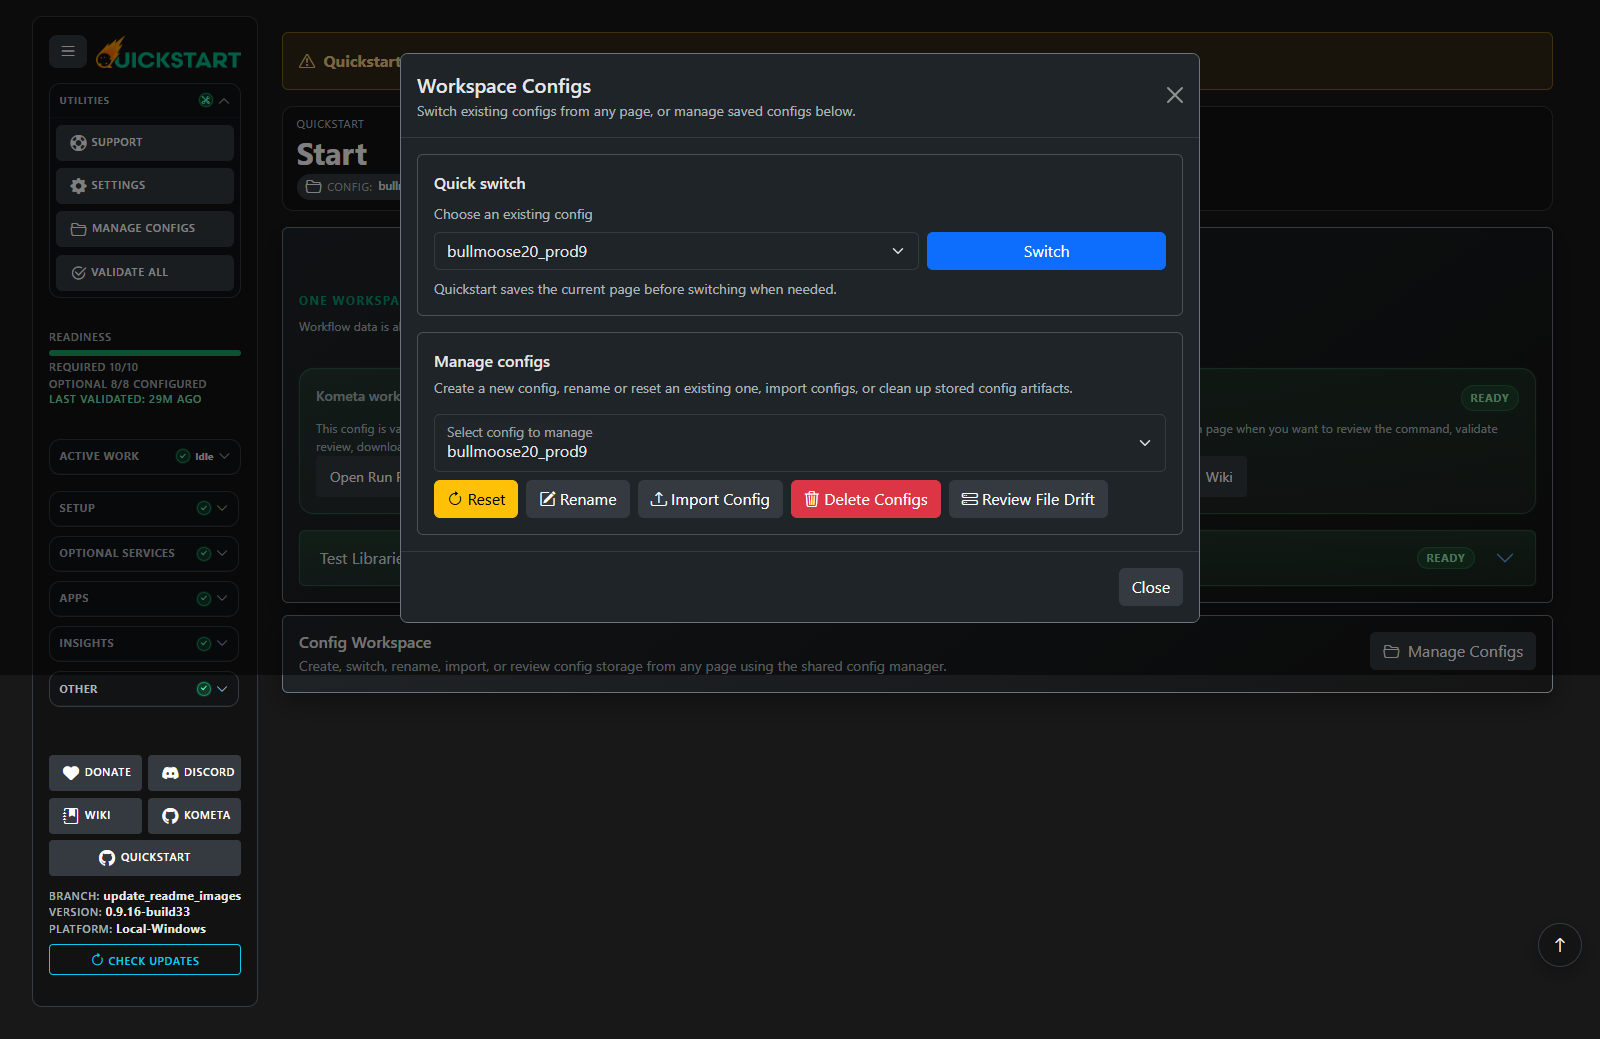Click the Readiness progress bar
This screenshot has height=1039, width=1600.
145,353
